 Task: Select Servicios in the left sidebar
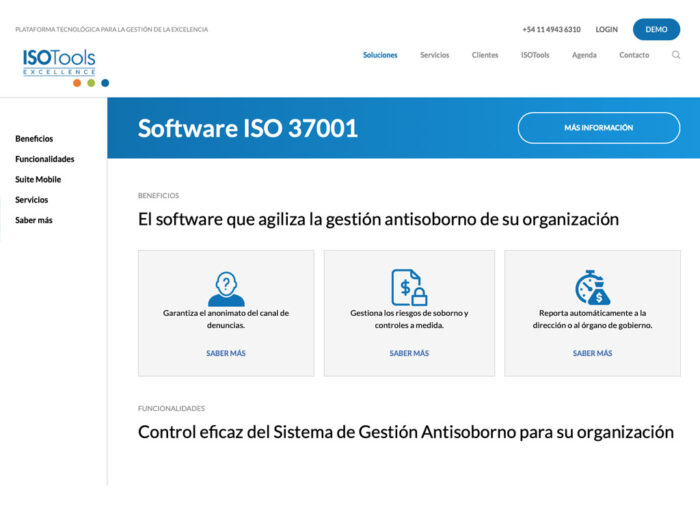(x=31, y=200)
